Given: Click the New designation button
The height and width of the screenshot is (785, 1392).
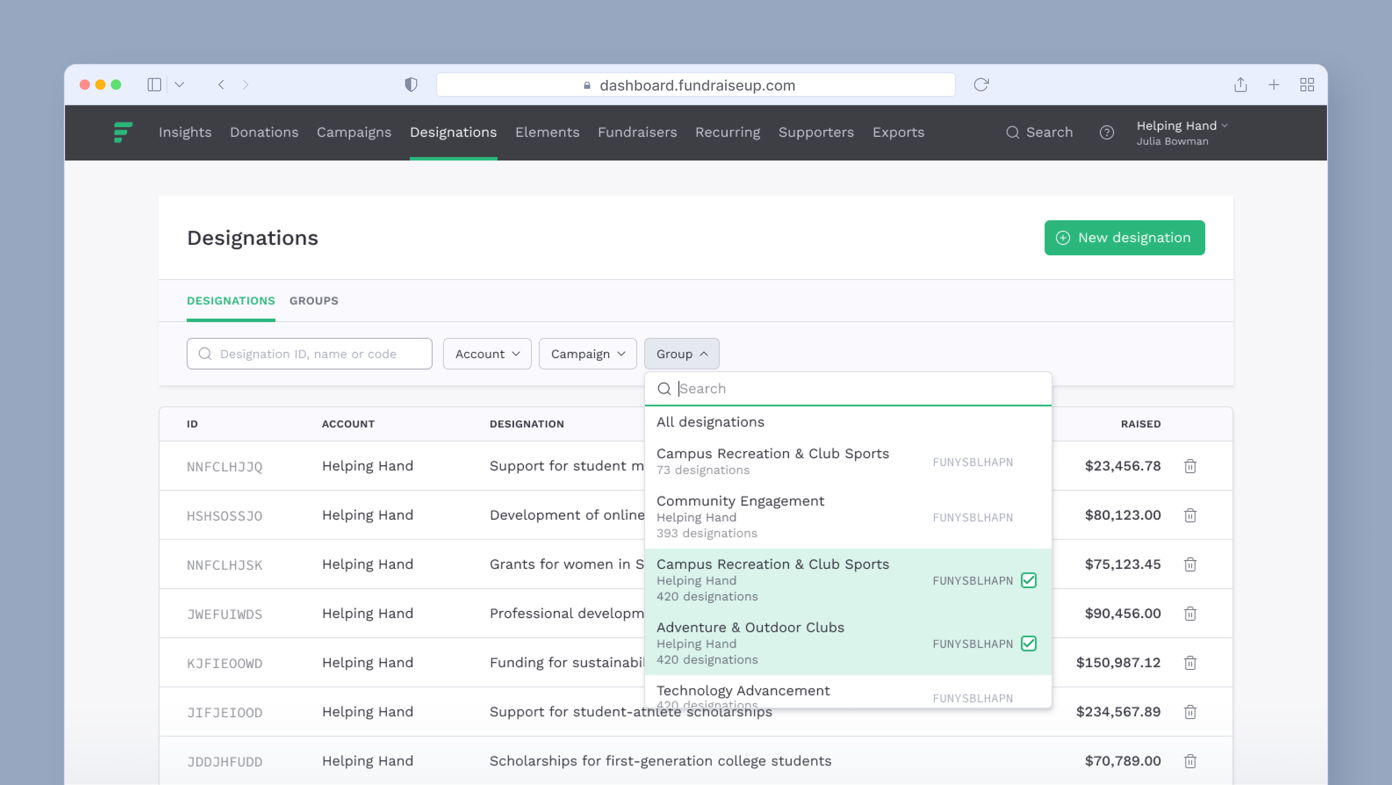Looking at the screenshot, I should pyautogui.click(x=1124, y=237).
